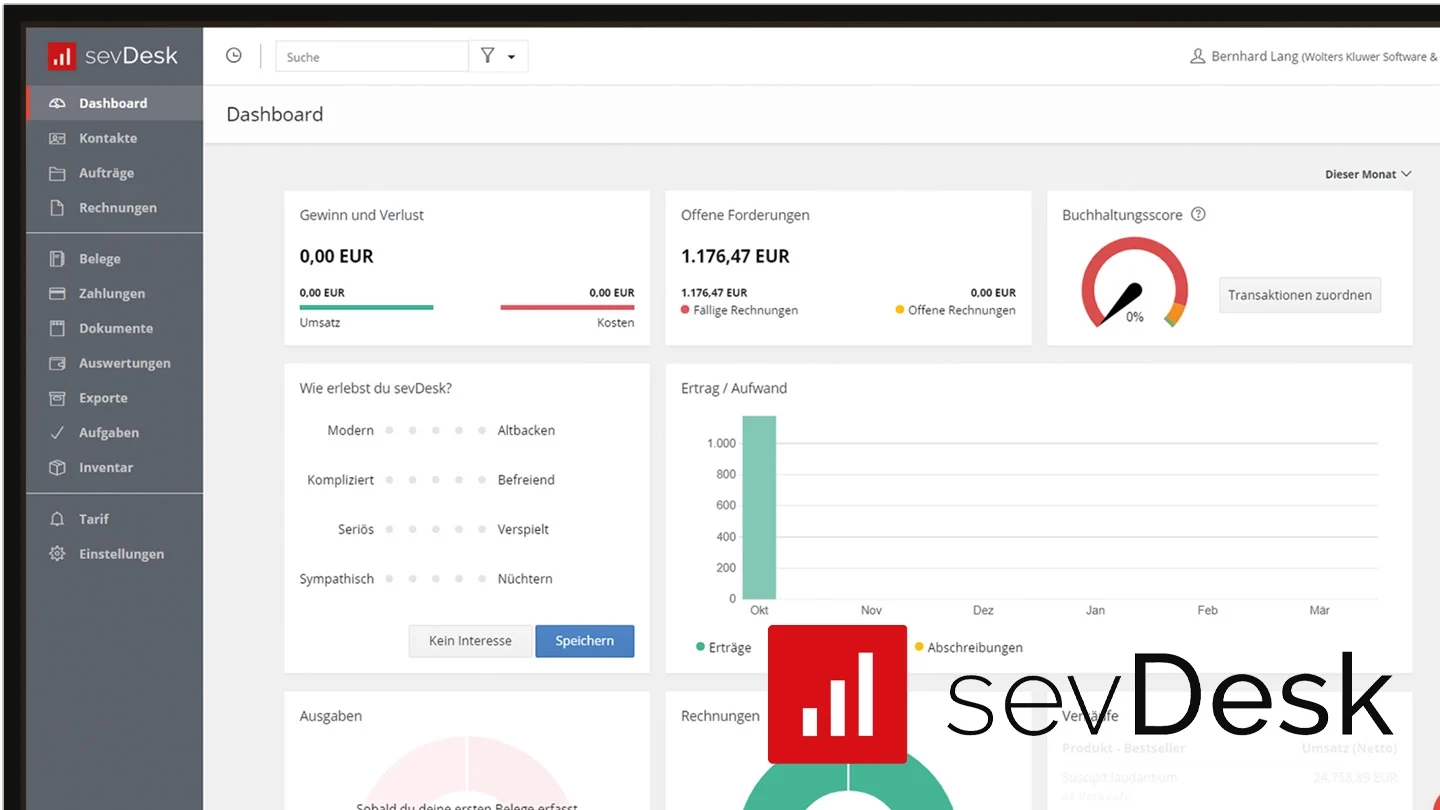Click the Belege receipt icon
Image resolution: width=1440 pixels, height=810 pixels.
pos(57,259)
